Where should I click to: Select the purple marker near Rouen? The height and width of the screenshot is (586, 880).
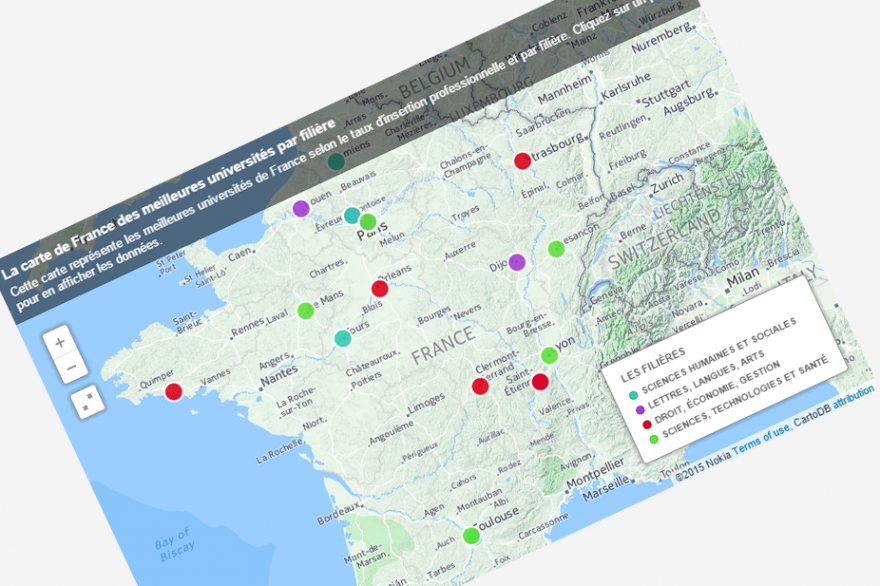pyautogui.click(x=300, y=208)
